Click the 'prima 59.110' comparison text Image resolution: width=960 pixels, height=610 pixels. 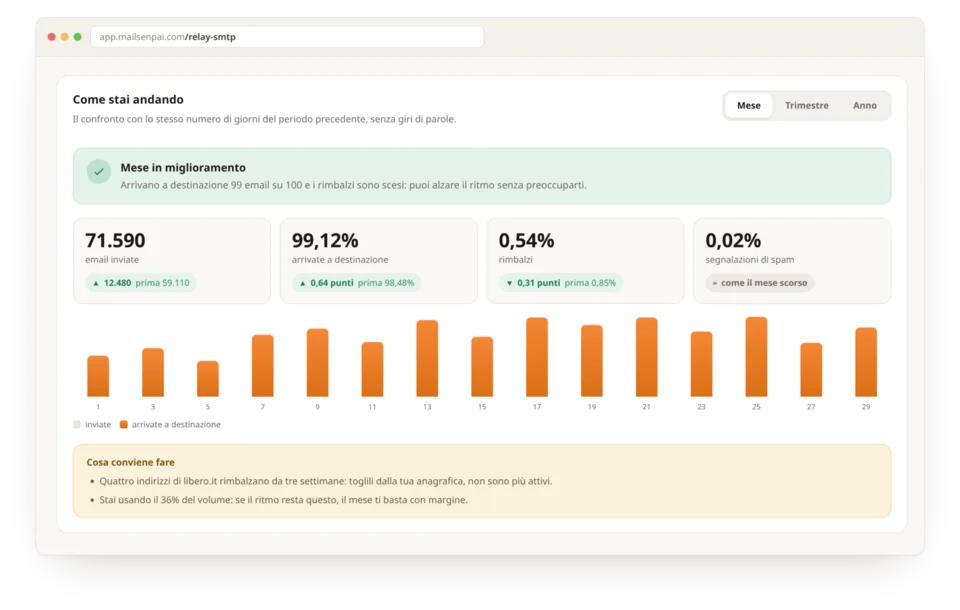(x=162, y=283)
